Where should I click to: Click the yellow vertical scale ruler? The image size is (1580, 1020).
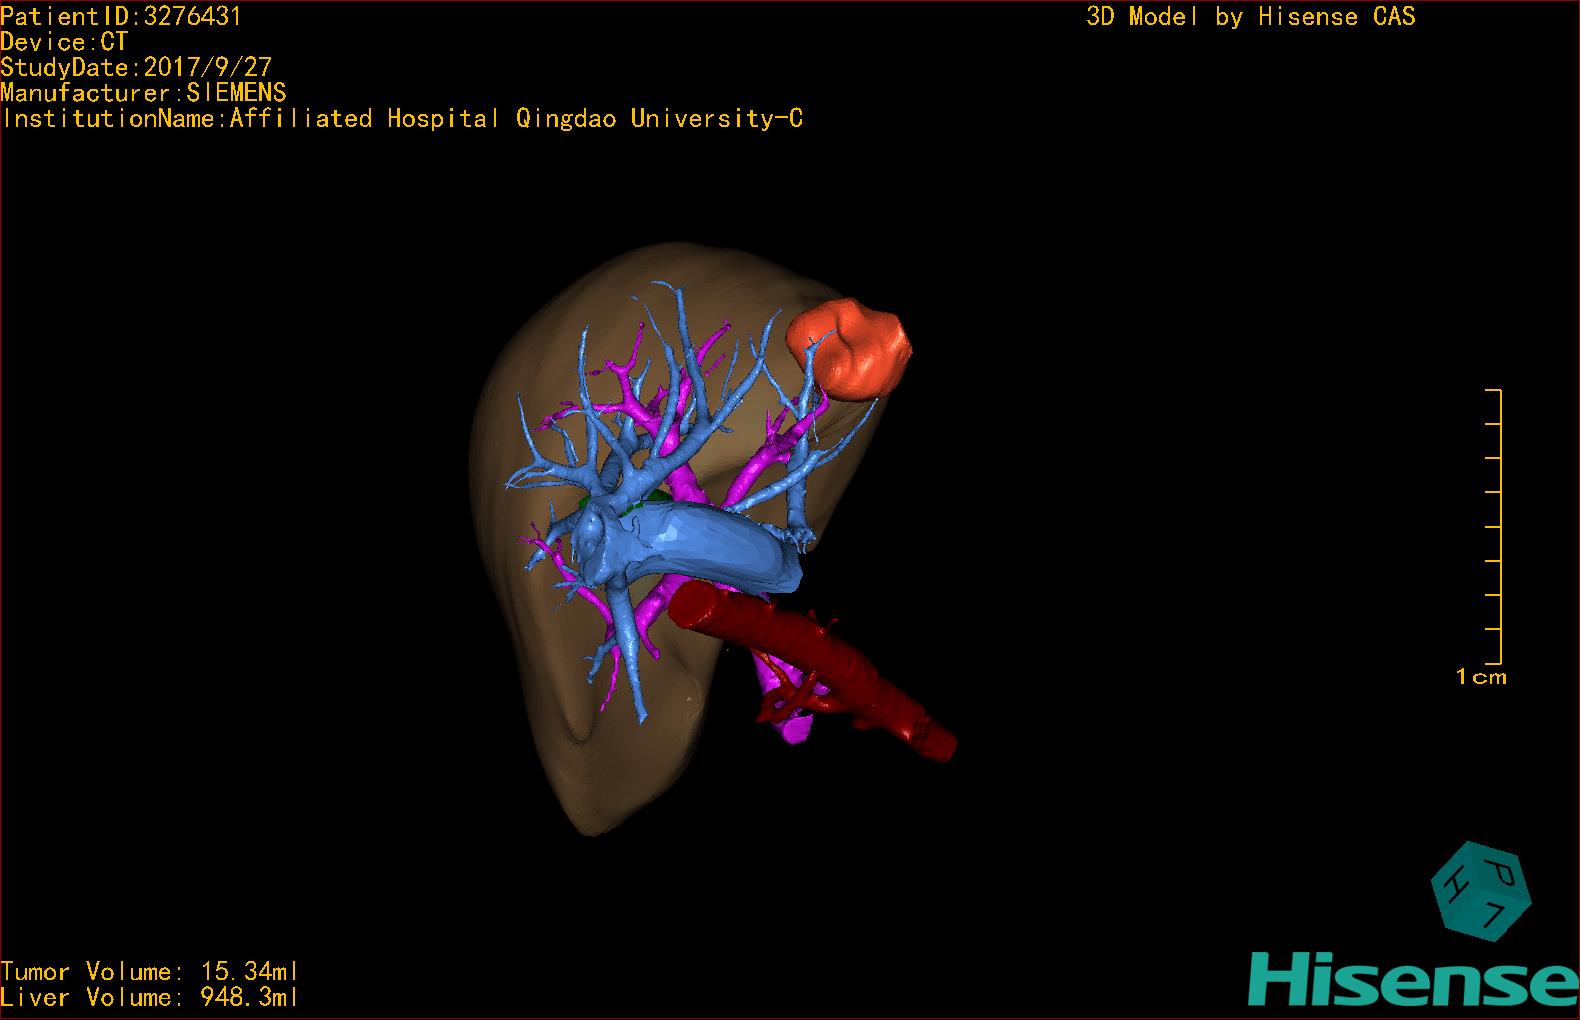(x=1498, y=527)
